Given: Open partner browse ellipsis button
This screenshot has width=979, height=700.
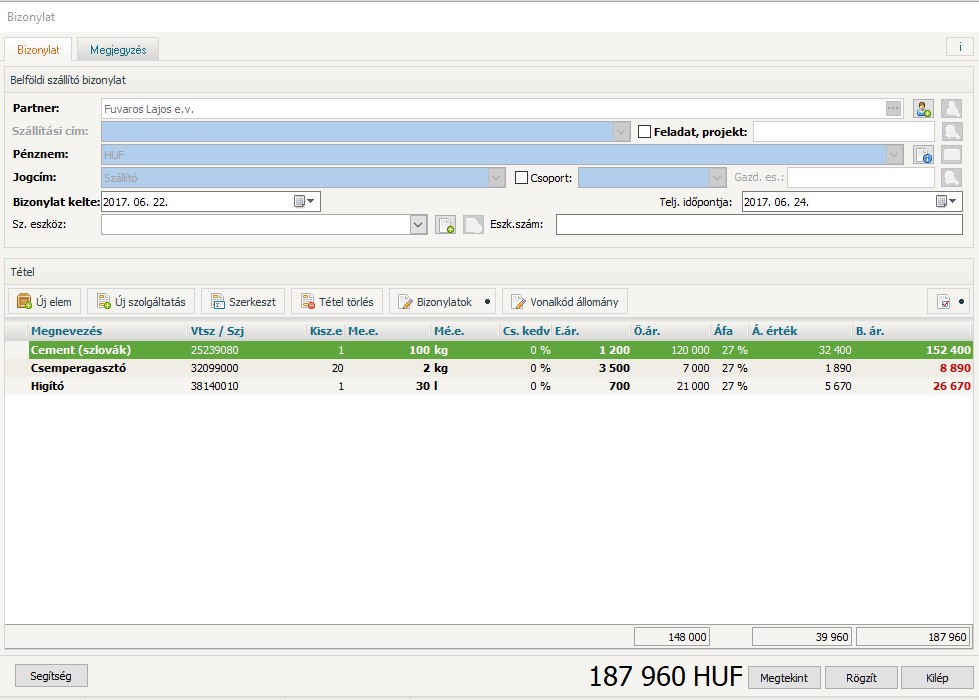Looking at the screenshot, I should (893, 109).
